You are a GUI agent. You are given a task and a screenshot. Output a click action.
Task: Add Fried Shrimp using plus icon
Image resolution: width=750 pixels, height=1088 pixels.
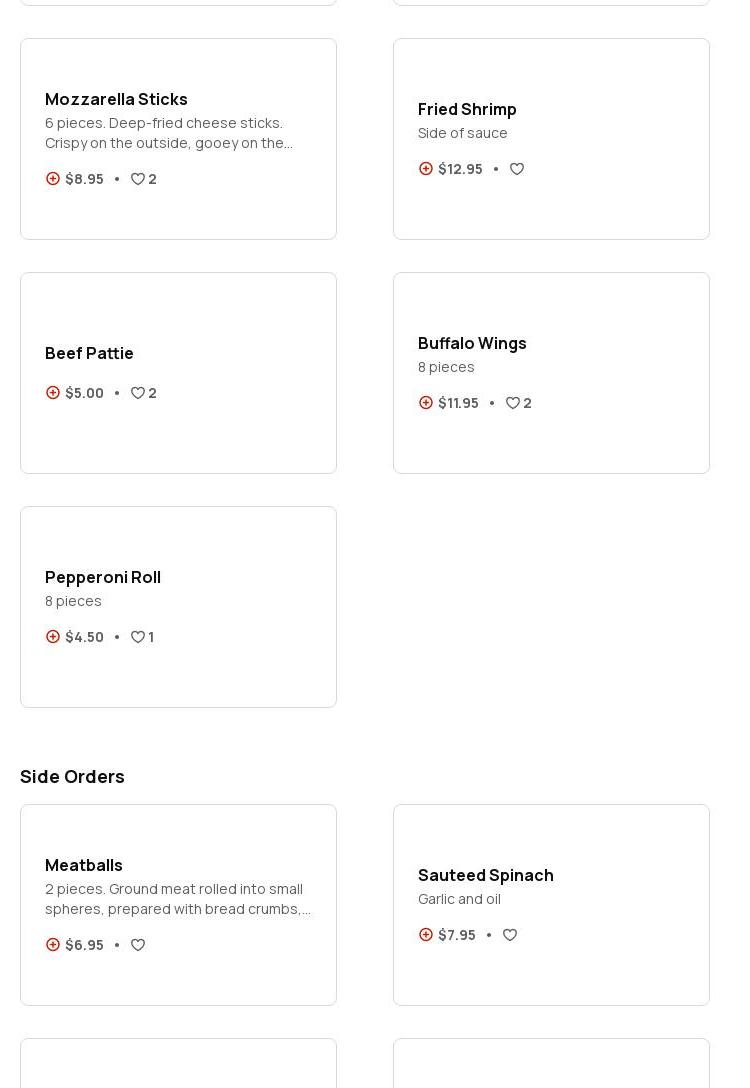[x=426, y=169]
